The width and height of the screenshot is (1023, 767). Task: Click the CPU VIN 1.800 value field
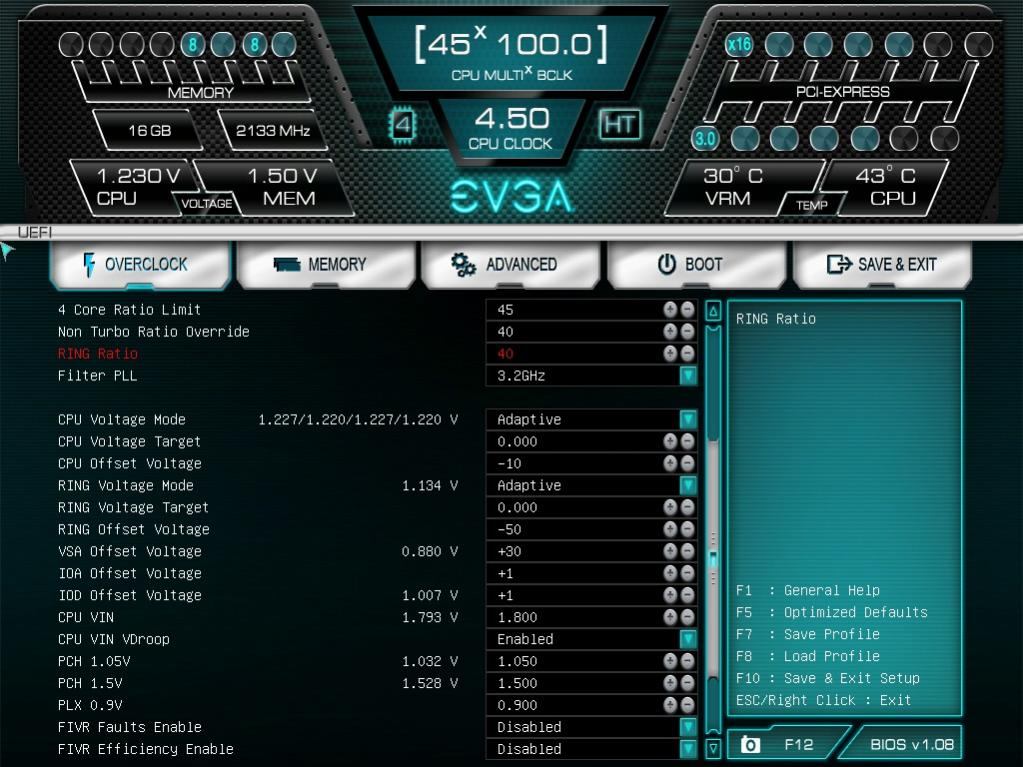click(592, 617)
